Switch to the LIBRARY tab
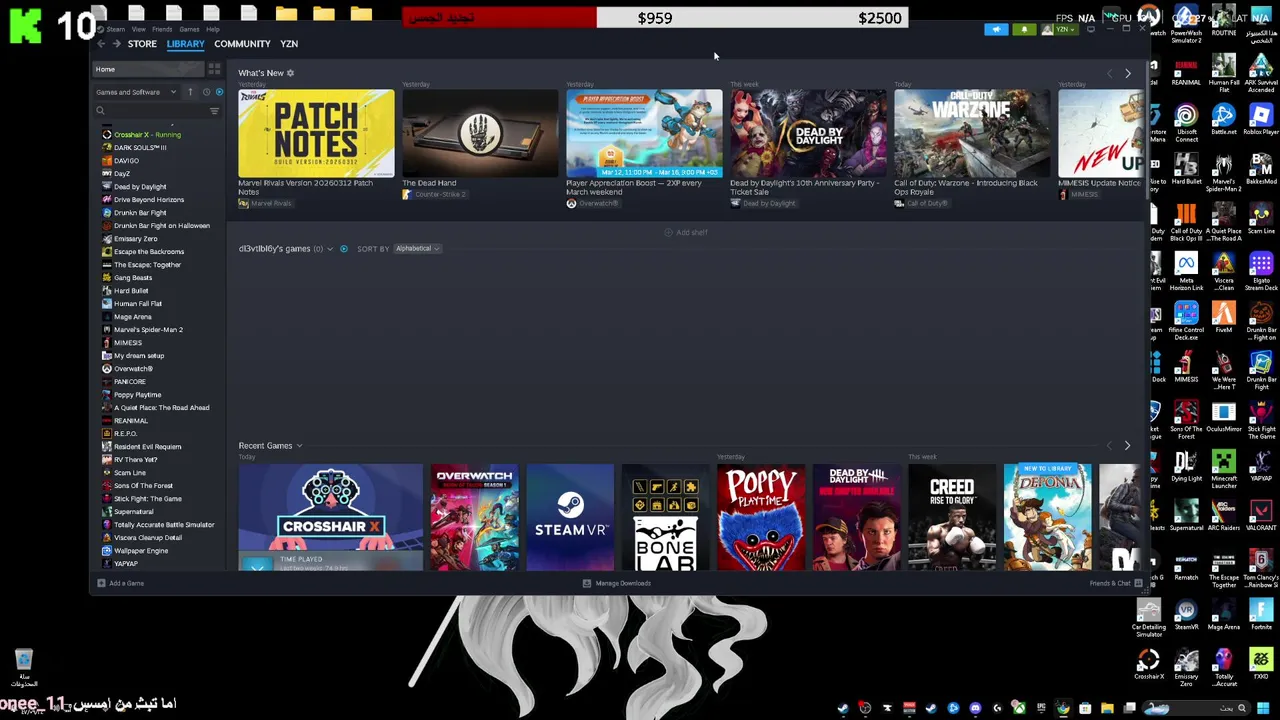The height and width of the screenshot is (720, 1280). pyautogui.click(x=185, y=44)
